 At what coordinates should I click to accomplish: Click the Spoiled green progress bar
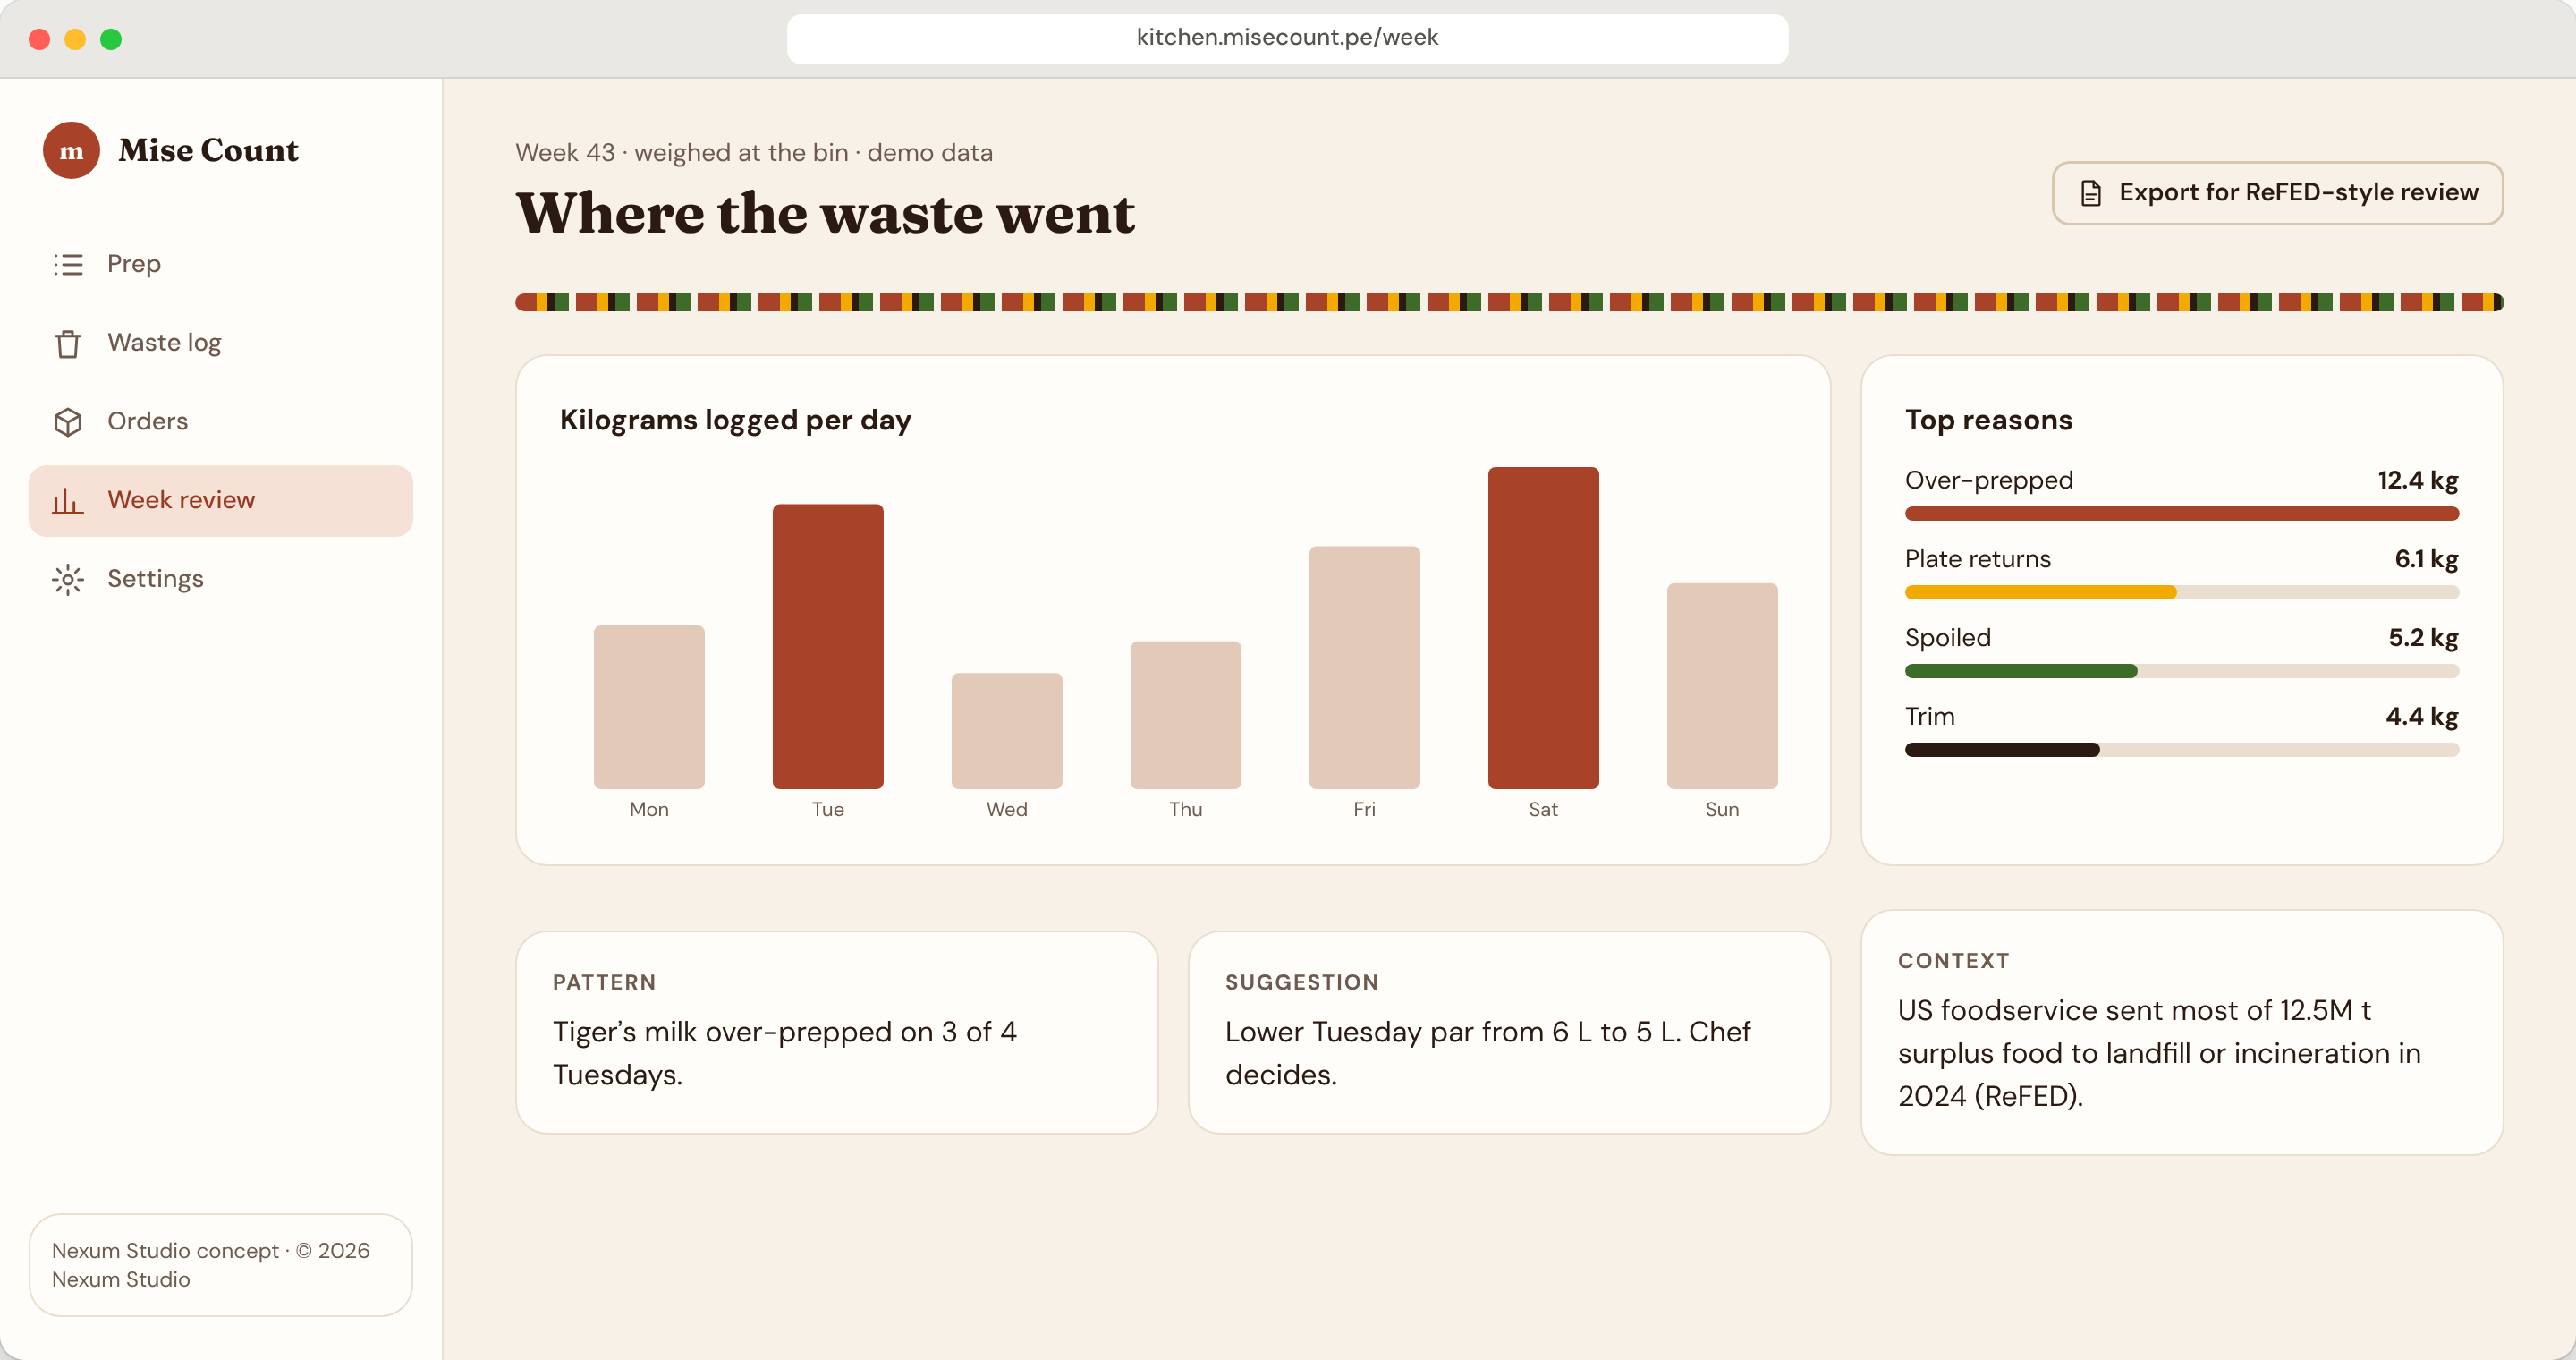pos(2021,671)
